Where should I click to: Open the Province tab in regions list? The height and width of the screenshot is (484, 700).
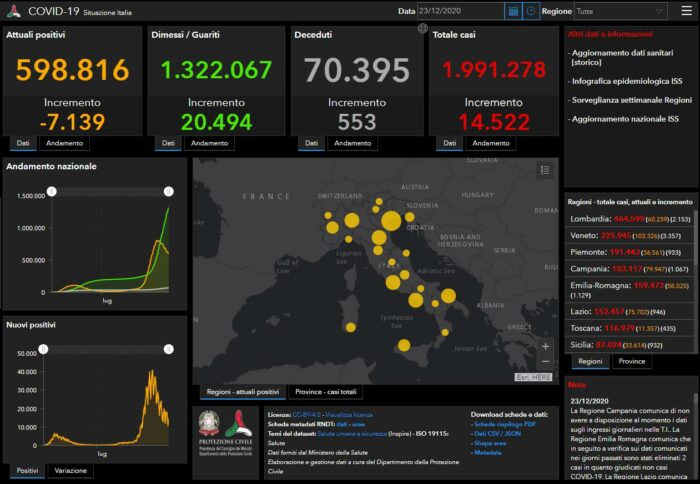tap(632, 361)
